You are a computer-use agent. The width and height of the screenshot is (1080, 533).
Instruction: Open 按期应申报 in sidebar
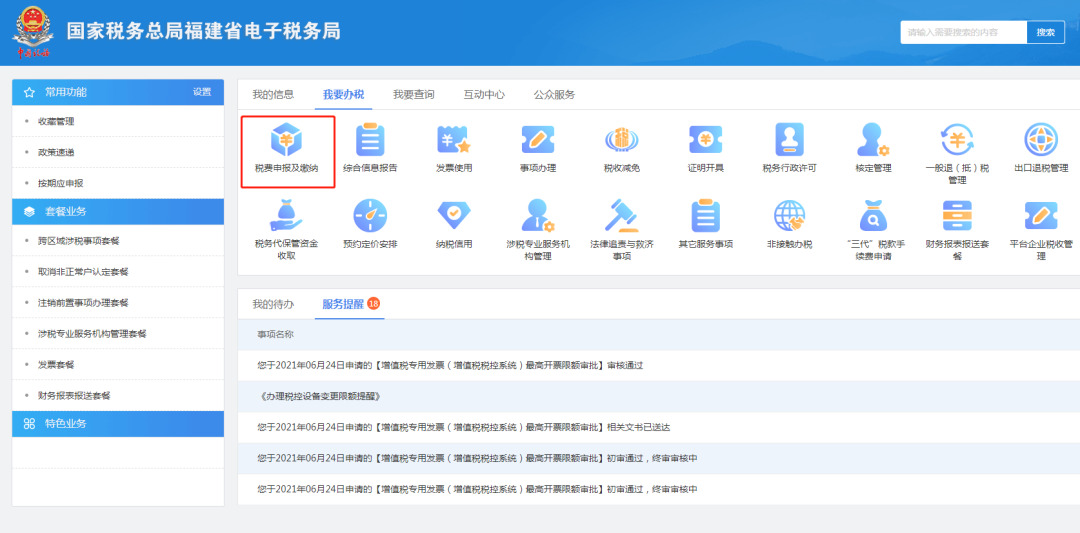coord(61,183)
